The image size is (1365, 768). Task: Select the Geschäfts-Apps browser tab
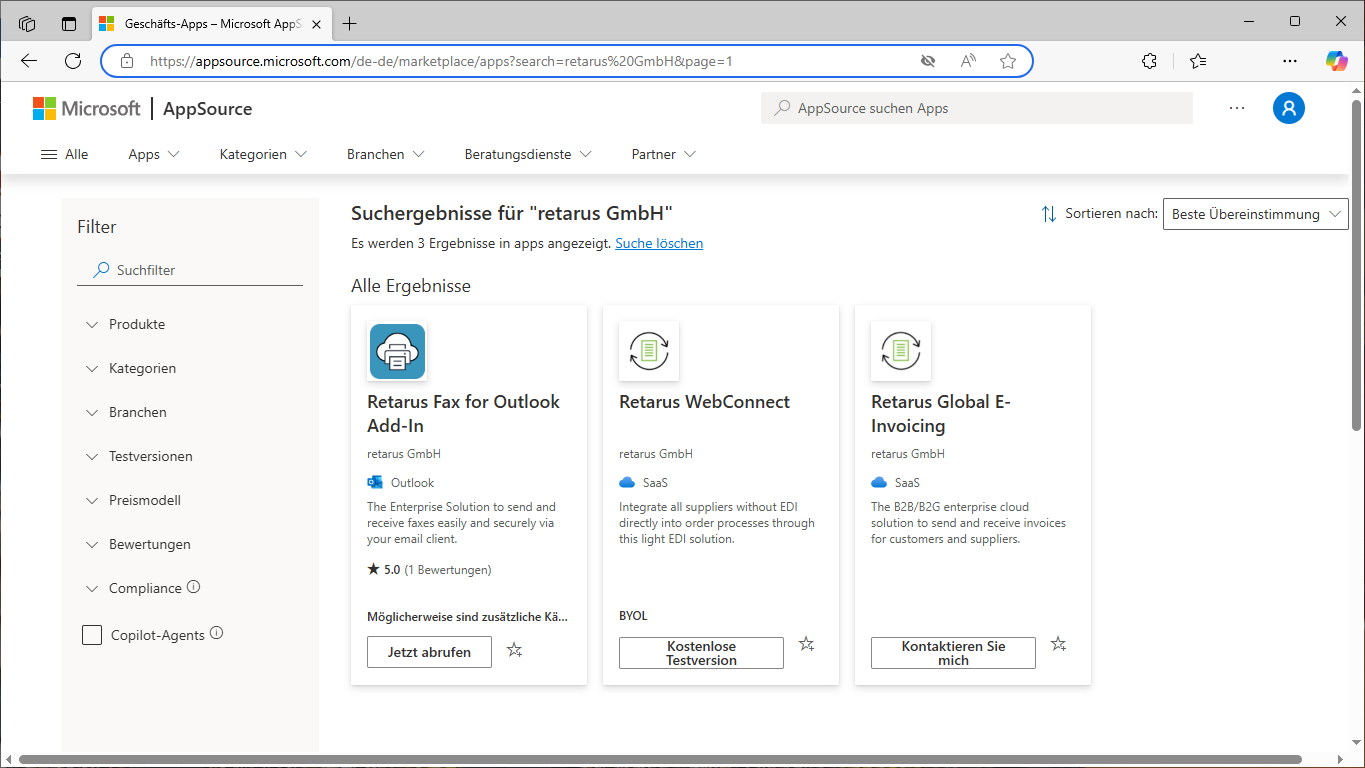click(x=211, y=23)
